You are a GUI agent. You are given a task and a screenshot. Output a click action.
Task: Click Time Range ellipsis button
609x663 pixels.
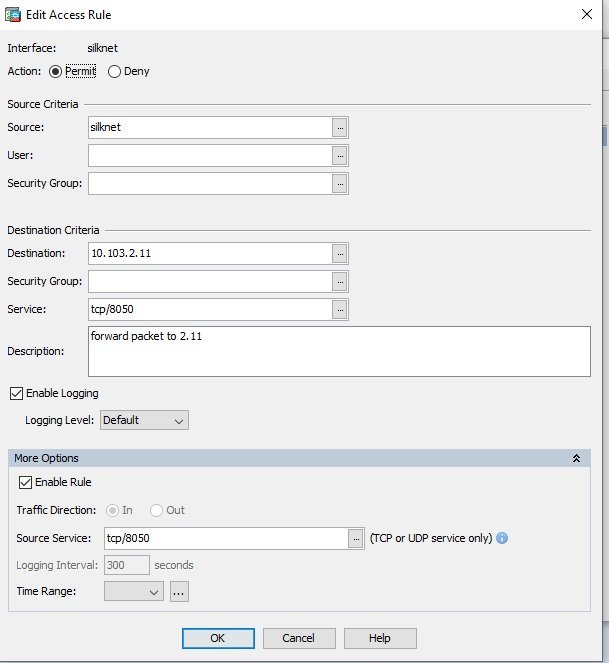(x=179, y=592)
